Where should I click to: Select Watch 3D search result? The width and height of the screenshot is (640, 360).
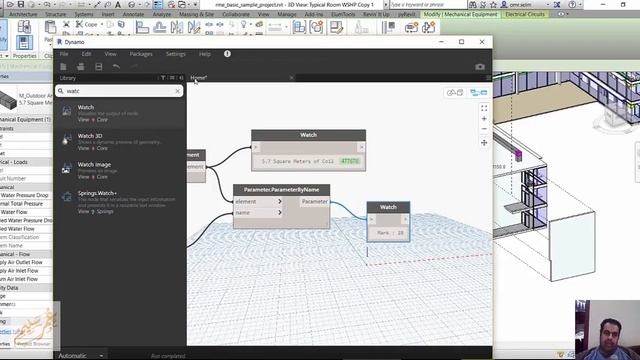[120, 142]
